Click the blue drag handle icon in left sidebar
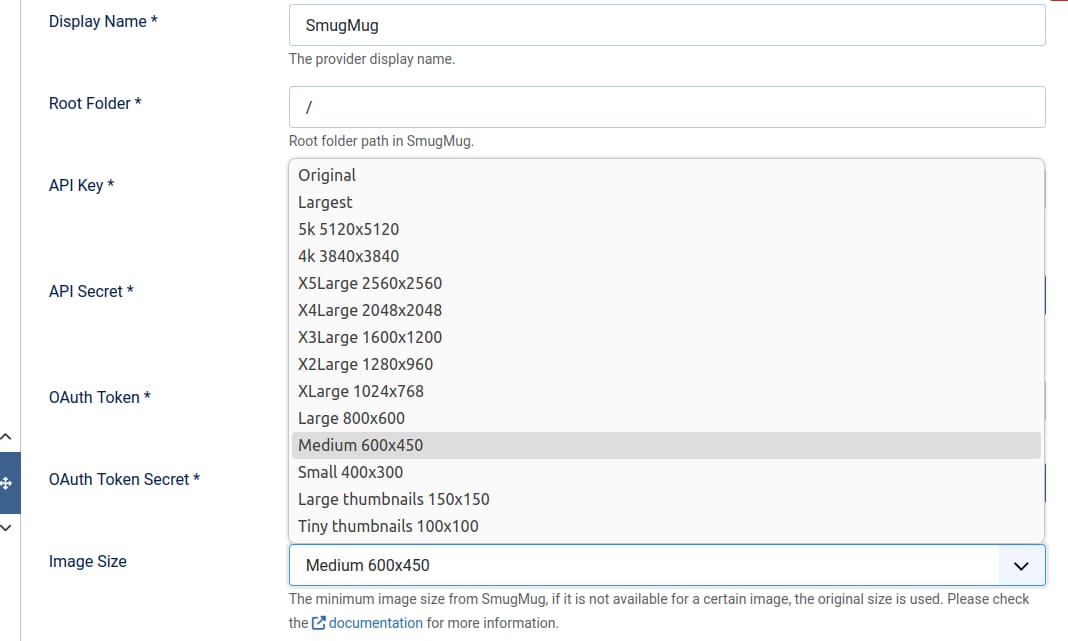1068x641 pixels. coord(9,483)
